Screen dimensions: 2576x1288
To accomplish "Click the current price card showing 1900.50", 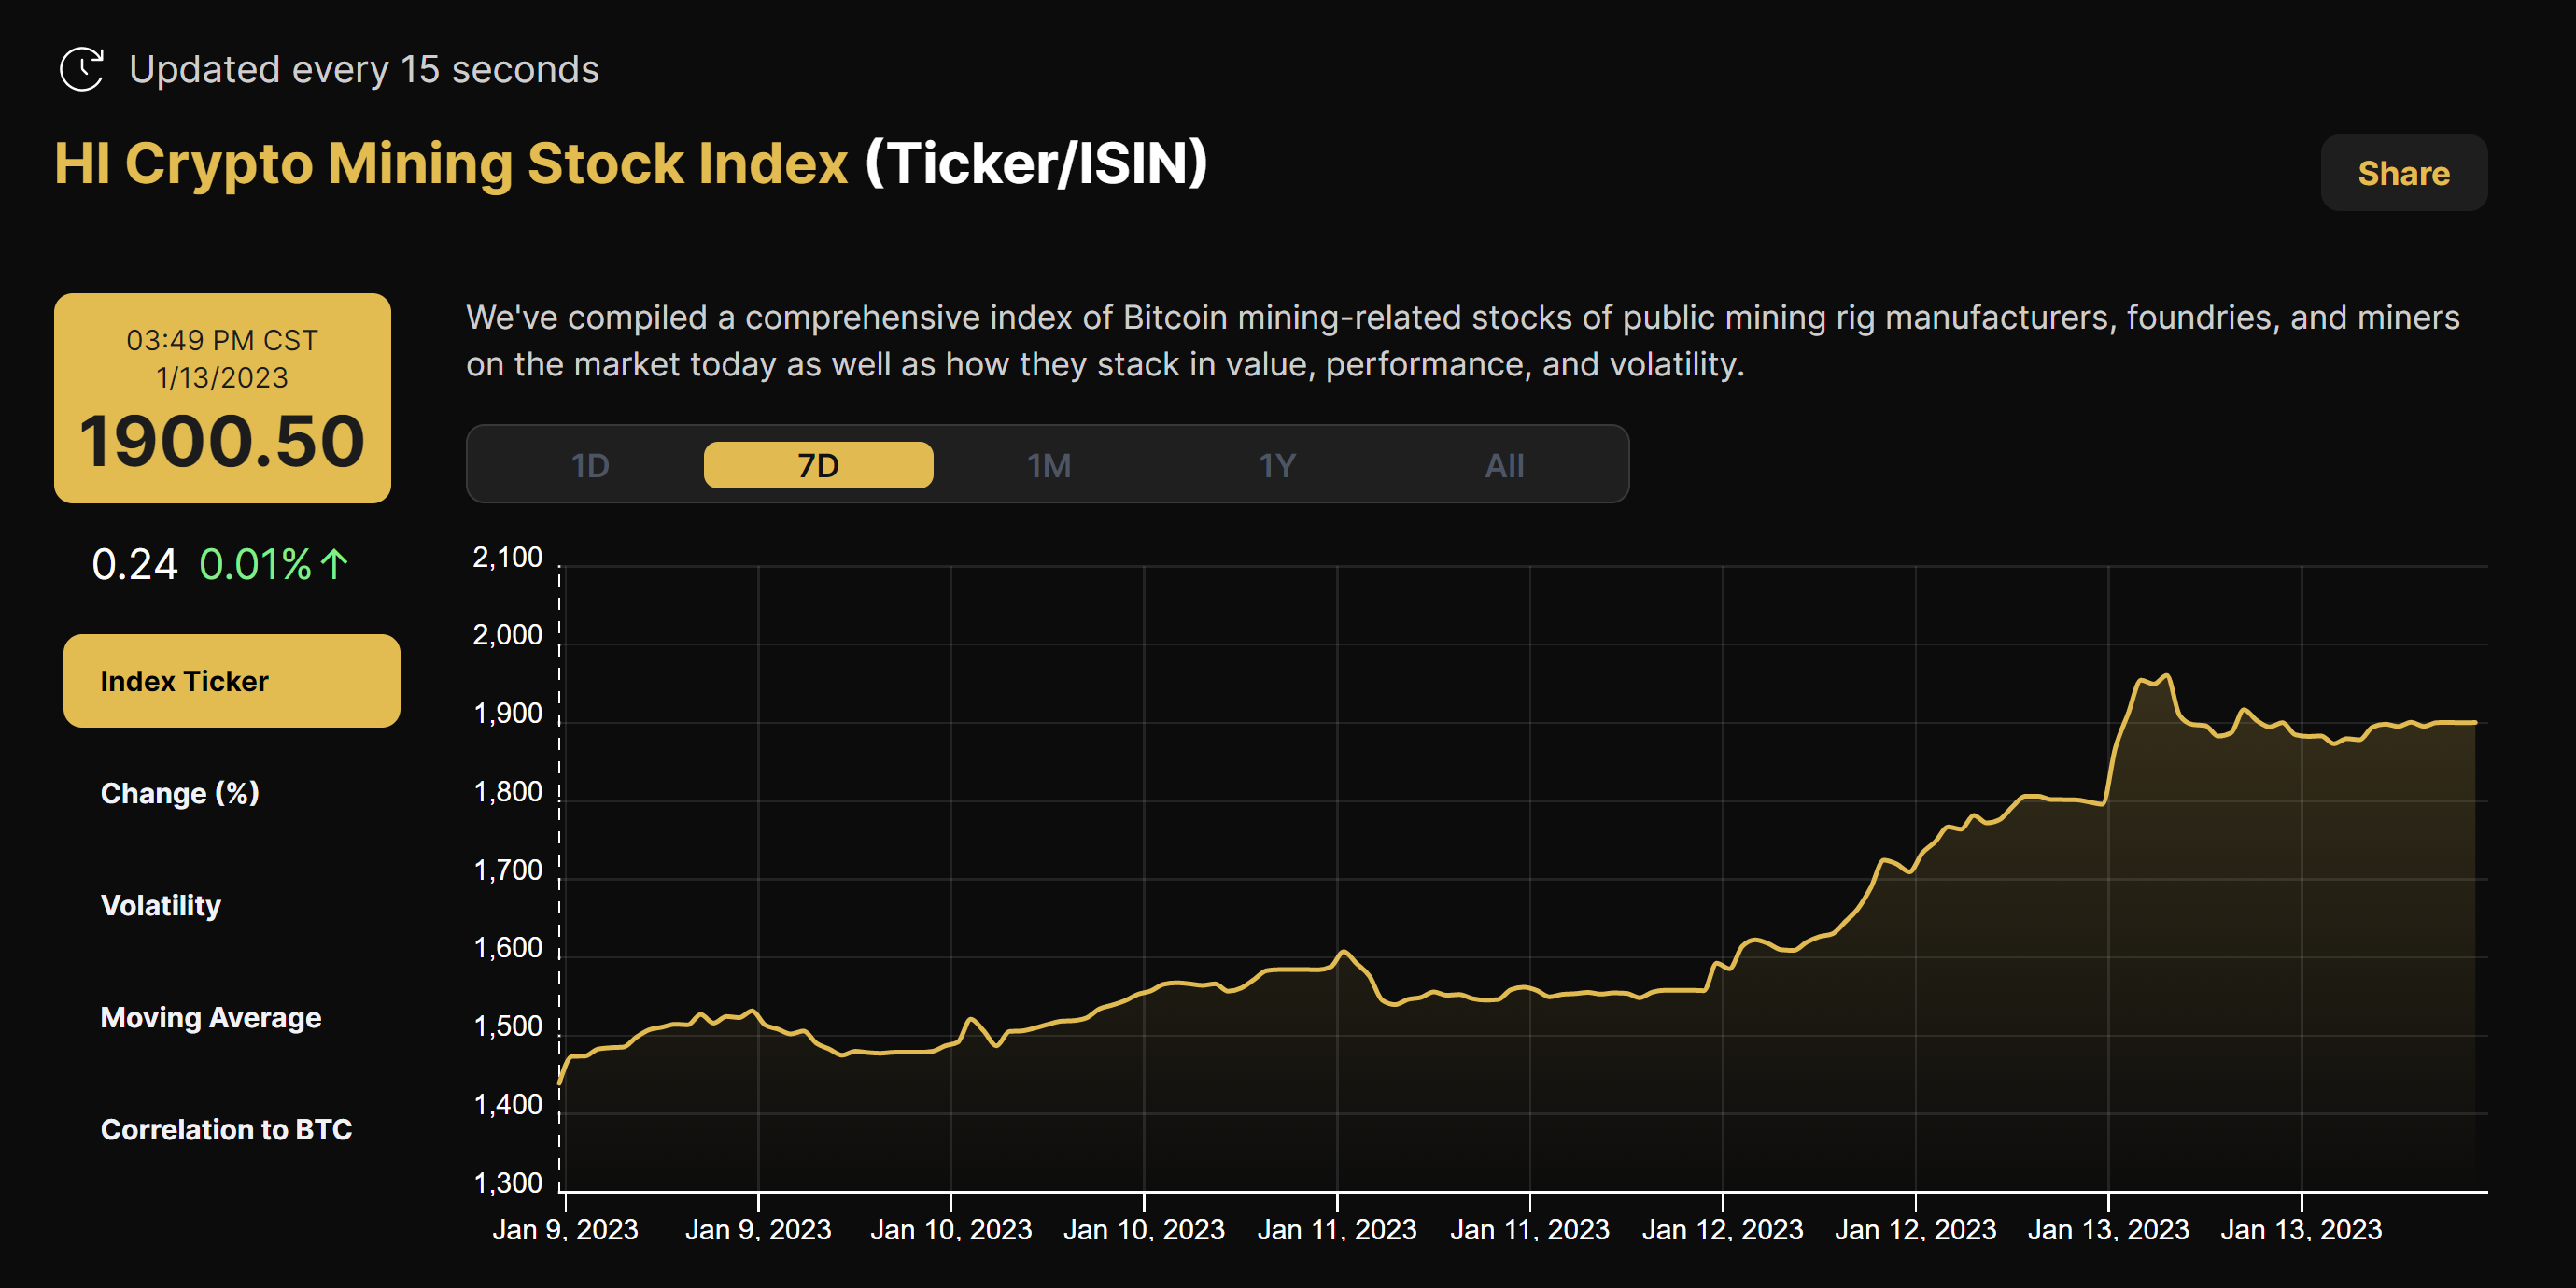I will pyautogui.click(x=222, y=398).
